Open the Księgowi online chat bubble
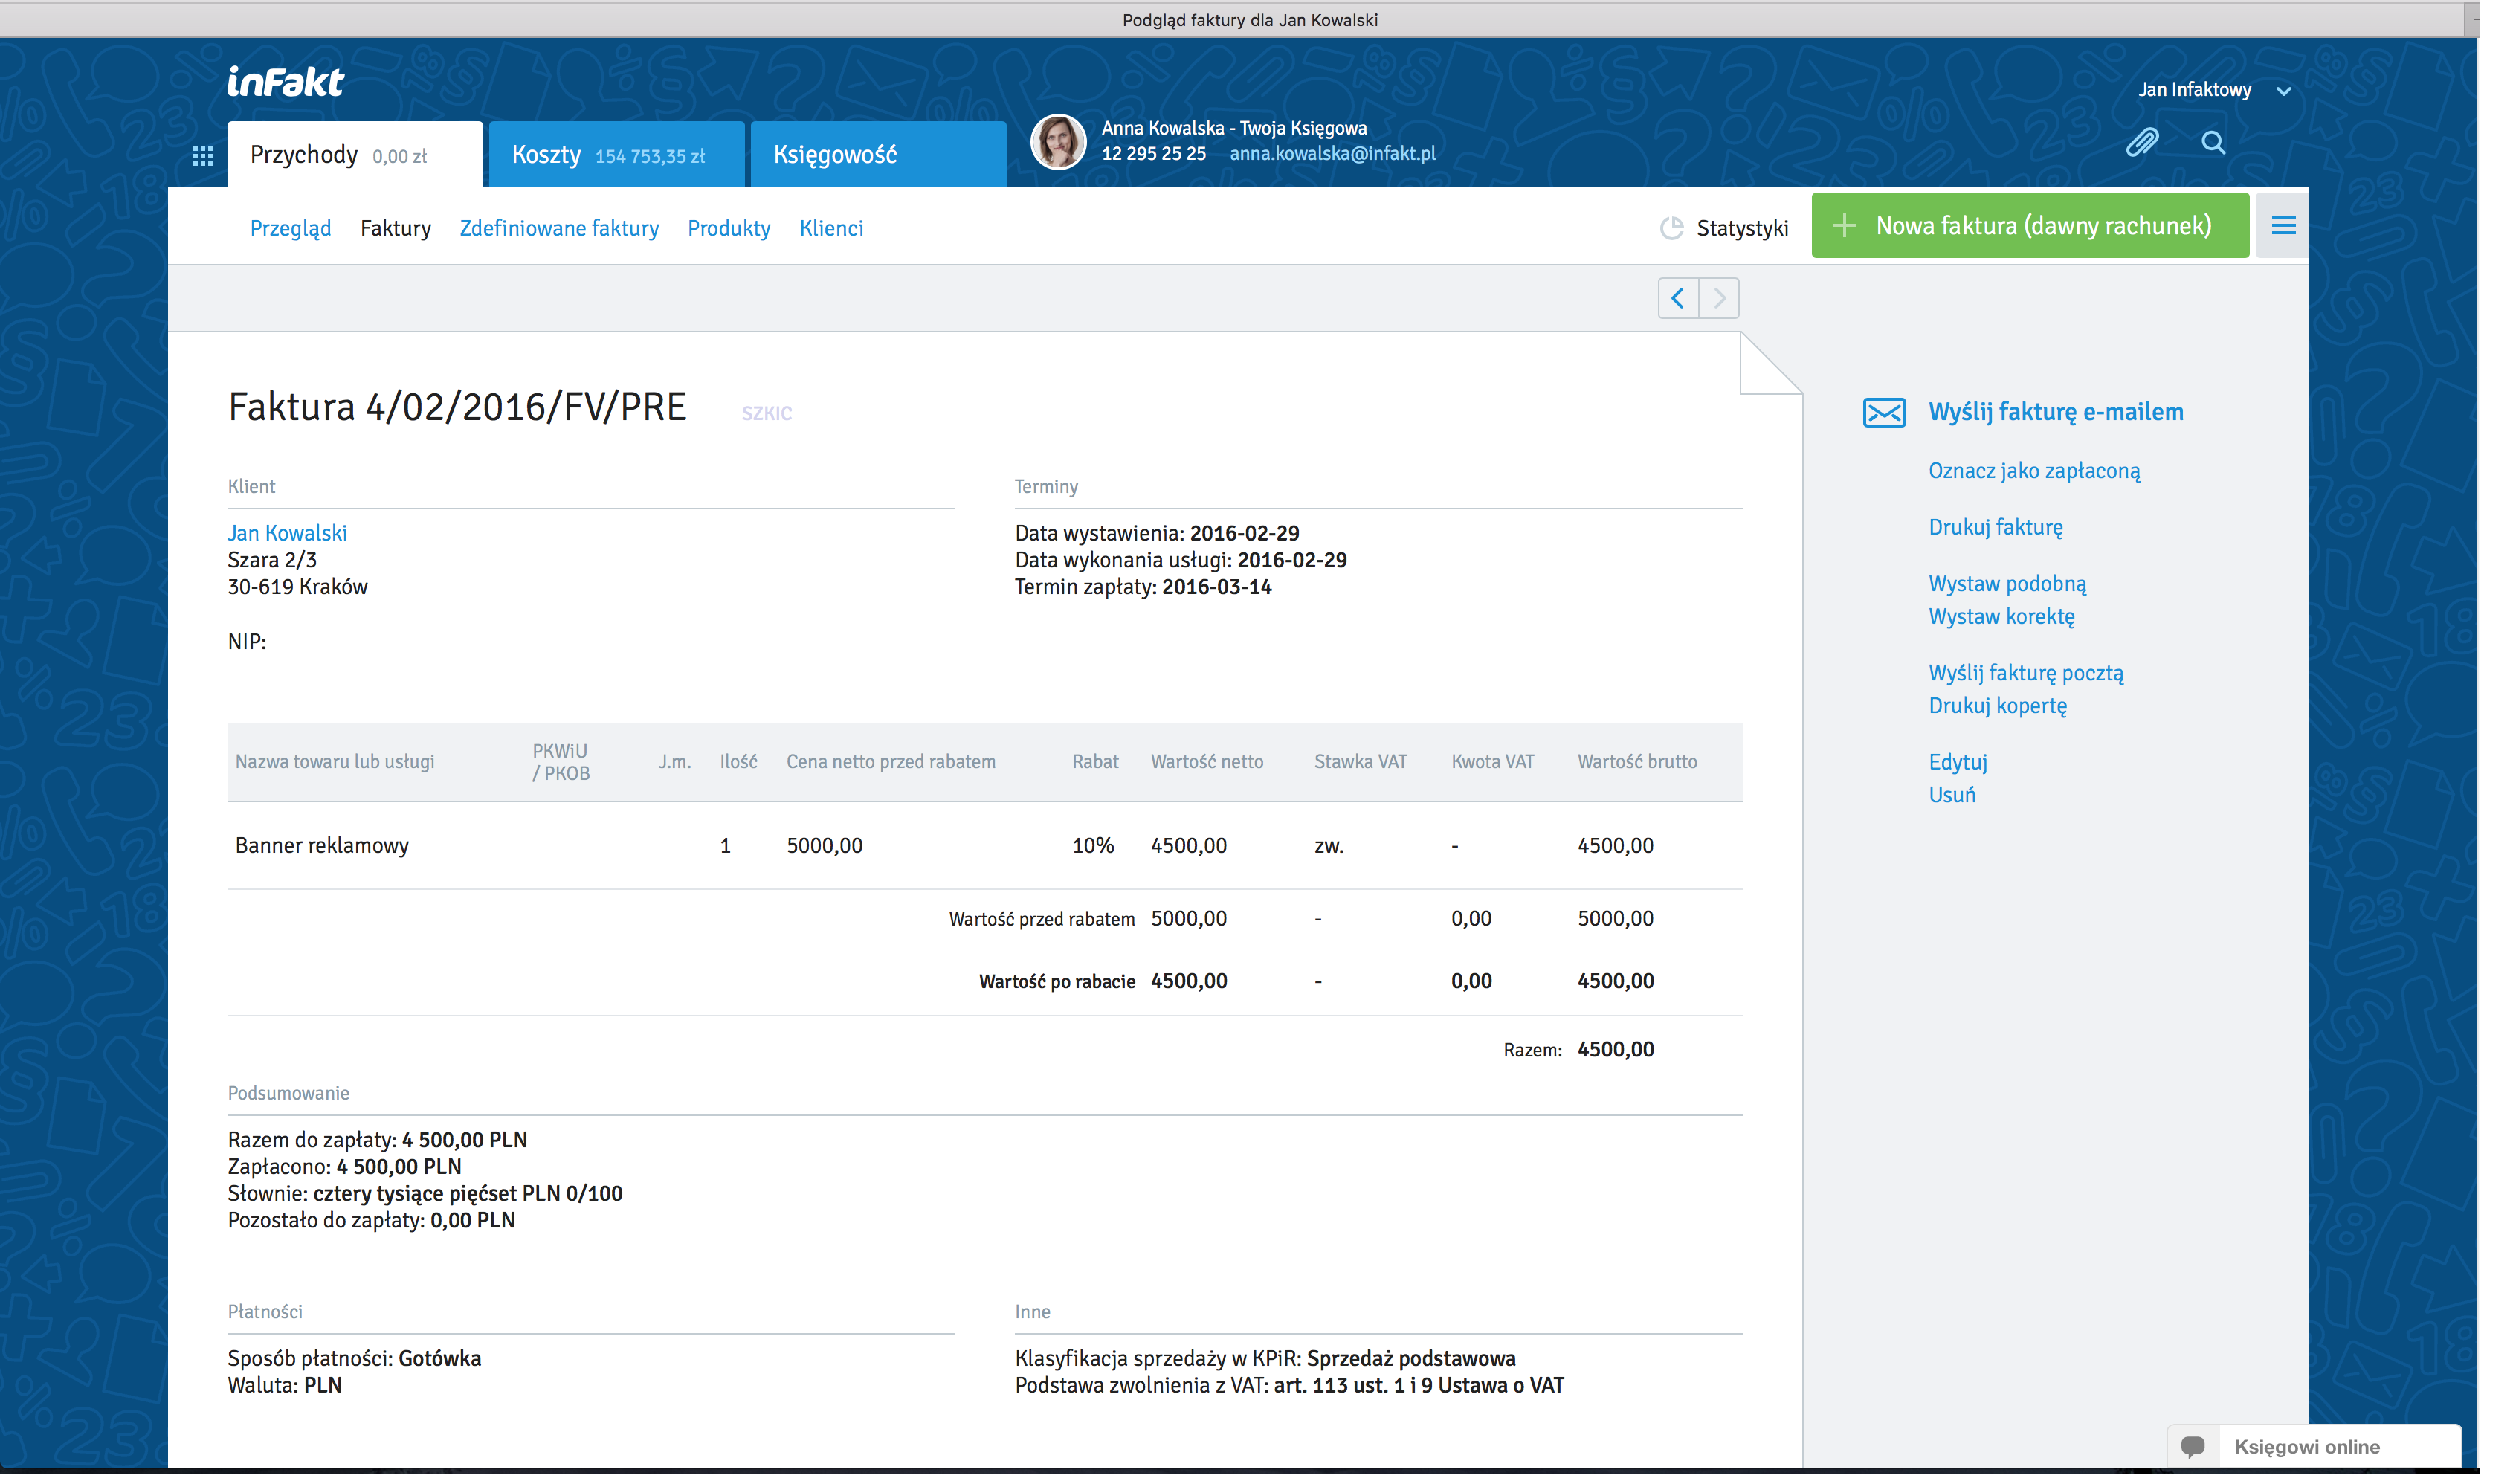Viewport: 2513px width, 1484px height. pyautogui.click(x=2193, y=1447)
